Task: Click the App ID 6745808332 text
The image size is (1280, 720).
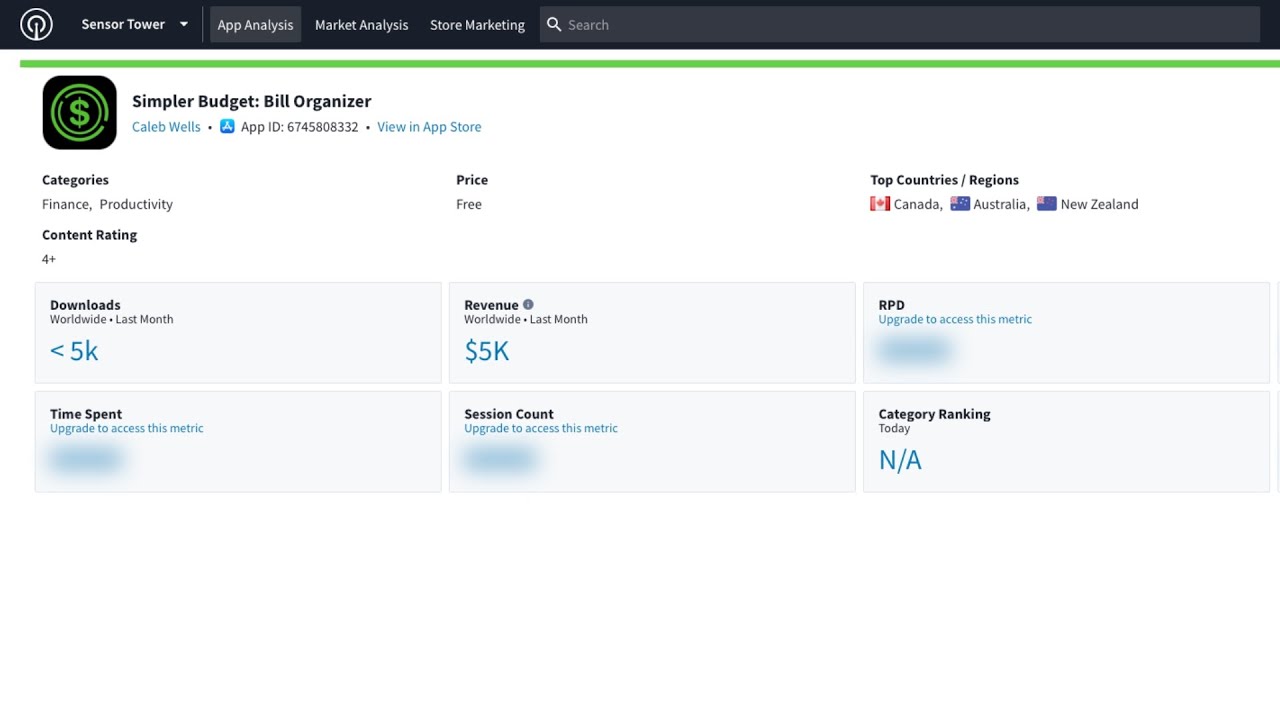Action: click(x=299, y=127)
